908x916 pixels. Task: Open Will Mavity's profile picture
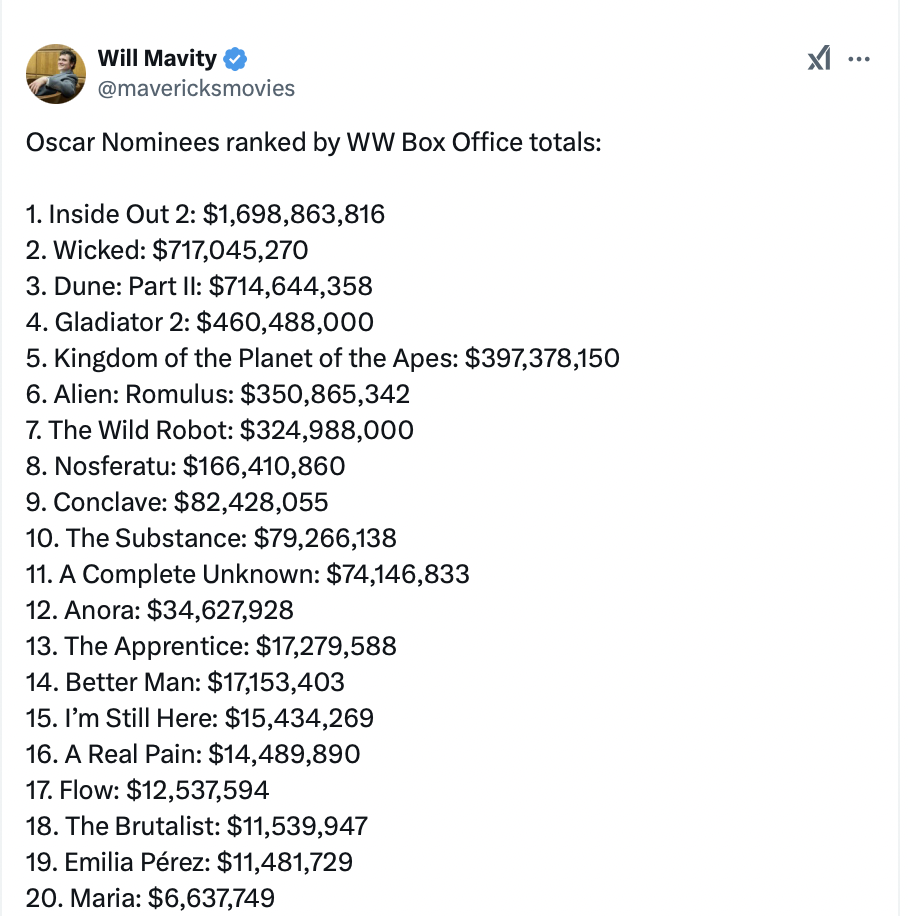pyautogui.click(x=56, y=73)
